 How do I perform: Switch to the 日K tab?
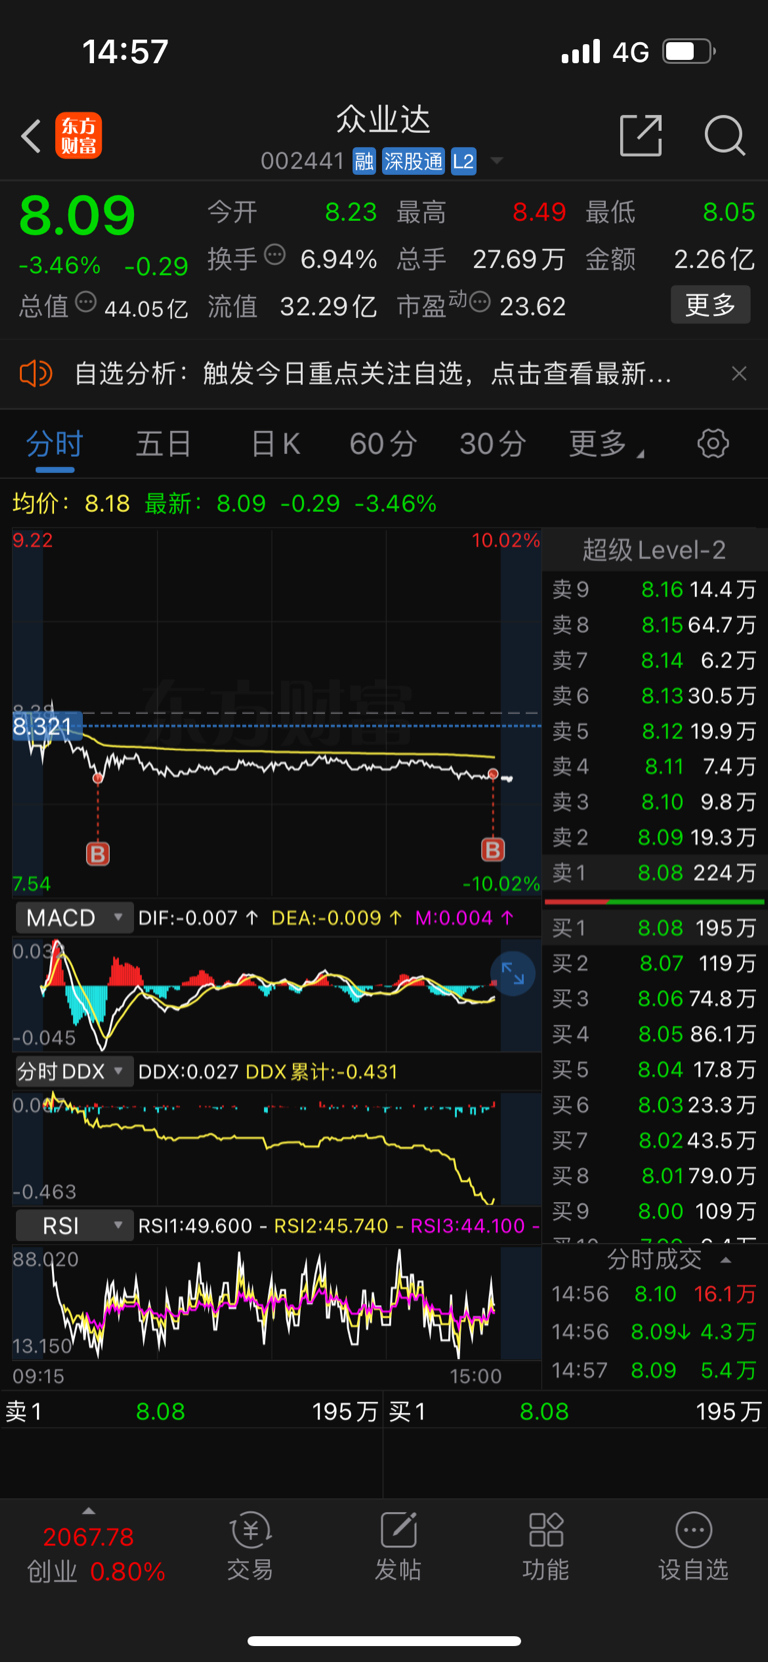pyautogui.click(x=275, y=444)
